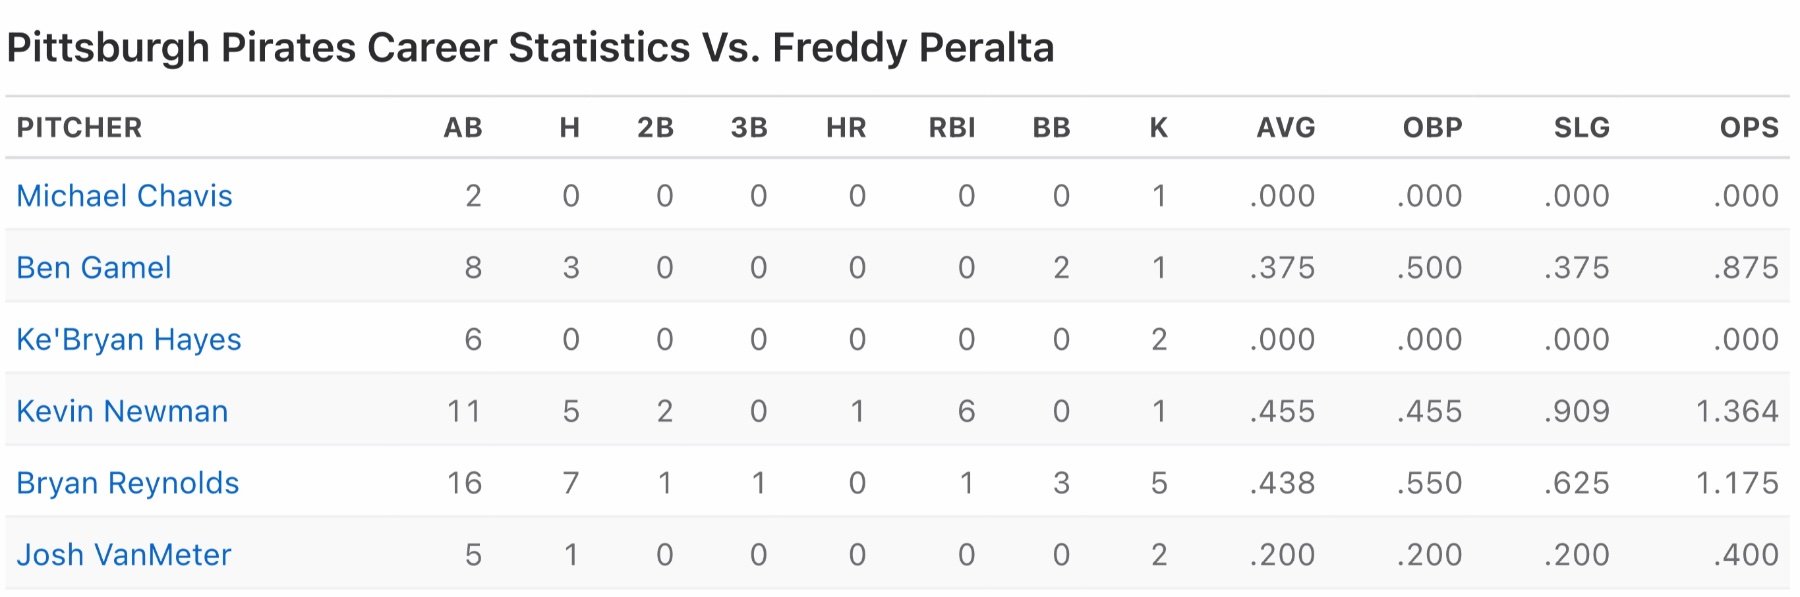1800x597 pixels.
Task: Go to Bryan Reynolds player profile
Action: pos(128,483)
